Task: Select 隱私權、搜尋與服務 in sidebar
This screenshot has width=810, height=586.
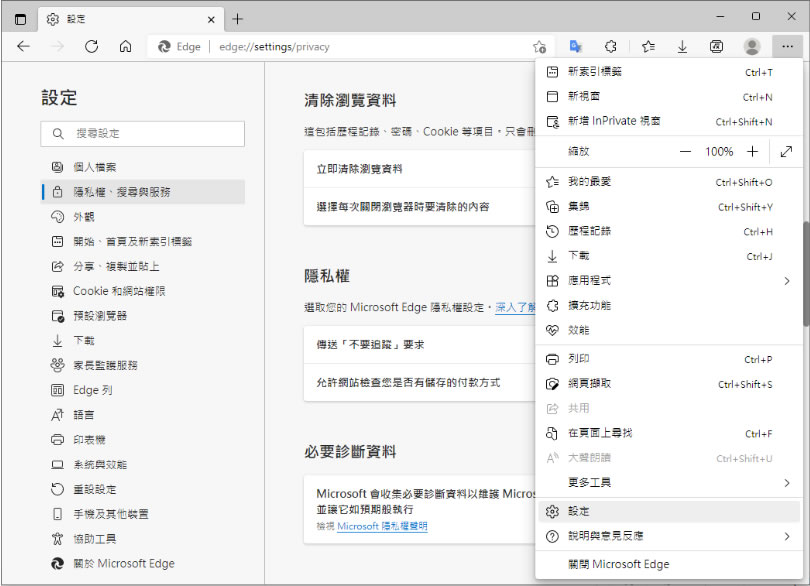Action: point(143,192)
